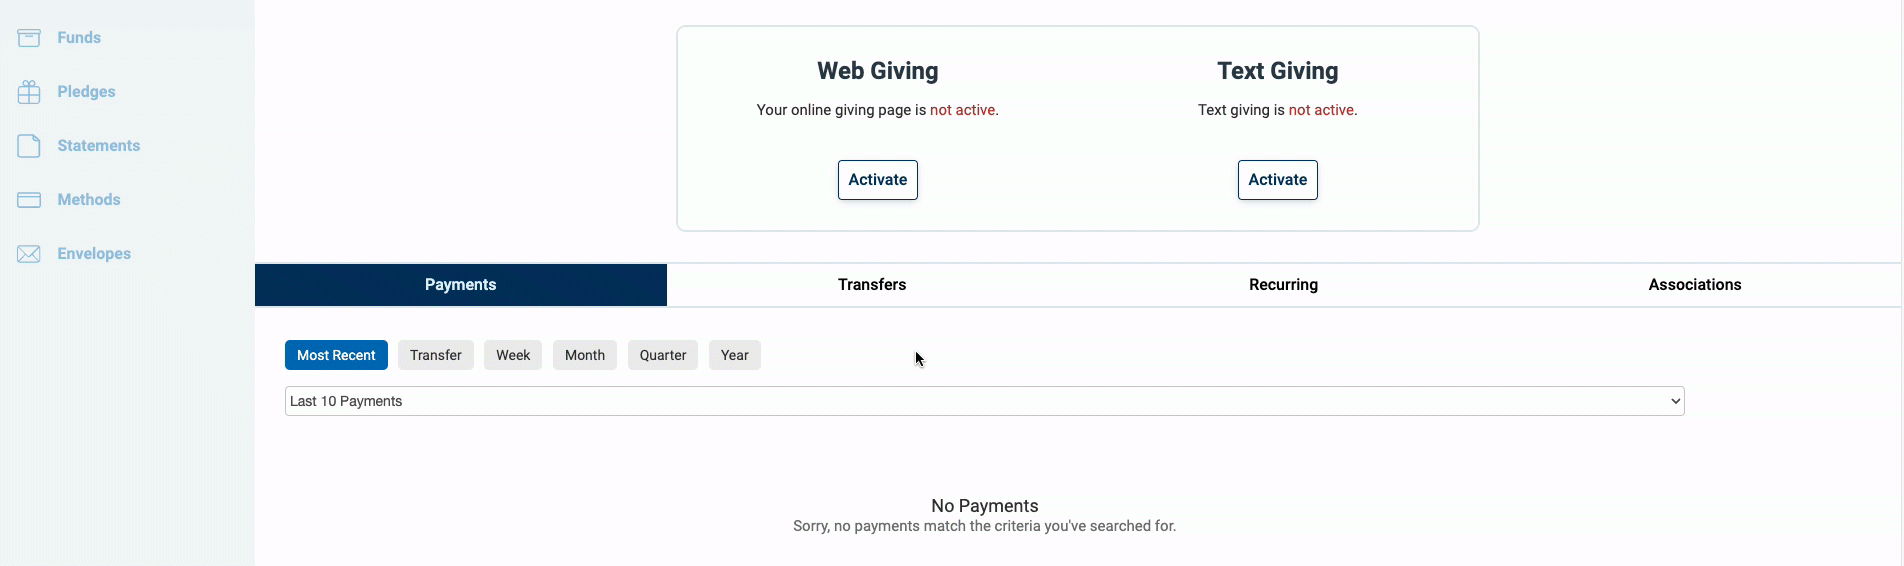The height and width of the screenshot is (566, 1904).
Task: Select the Payments tab
Action: coord(461,285)
